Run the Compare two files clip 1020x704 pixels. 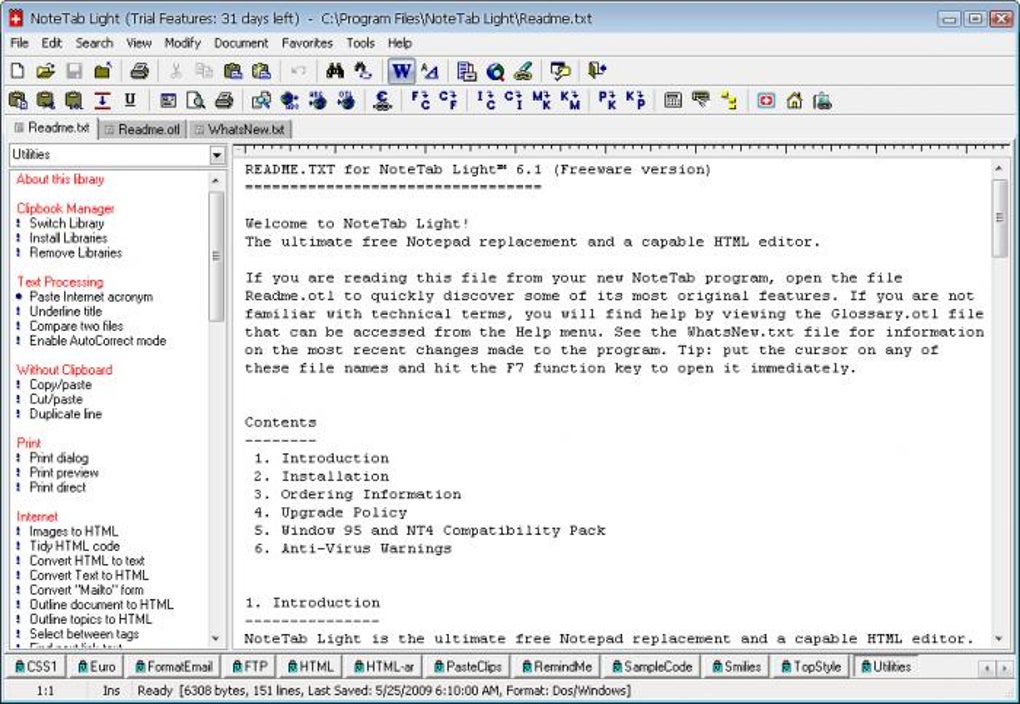click(76, 326)
